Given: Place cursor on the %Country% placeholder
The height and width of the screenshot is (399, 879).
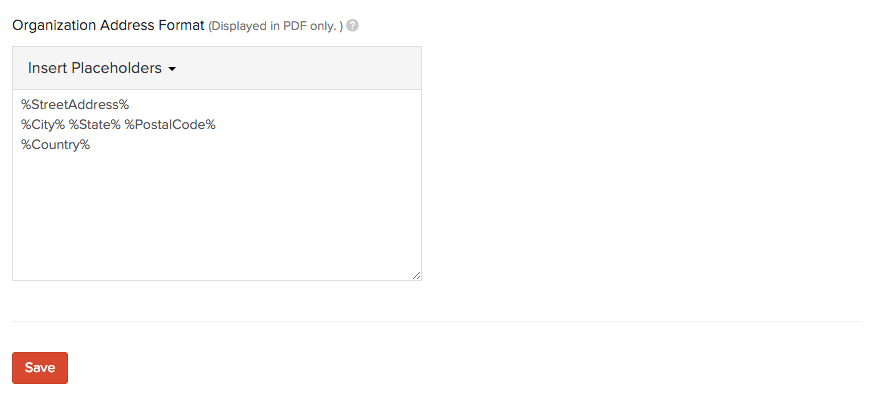Looking at the screenshot, I should [55, 145].
